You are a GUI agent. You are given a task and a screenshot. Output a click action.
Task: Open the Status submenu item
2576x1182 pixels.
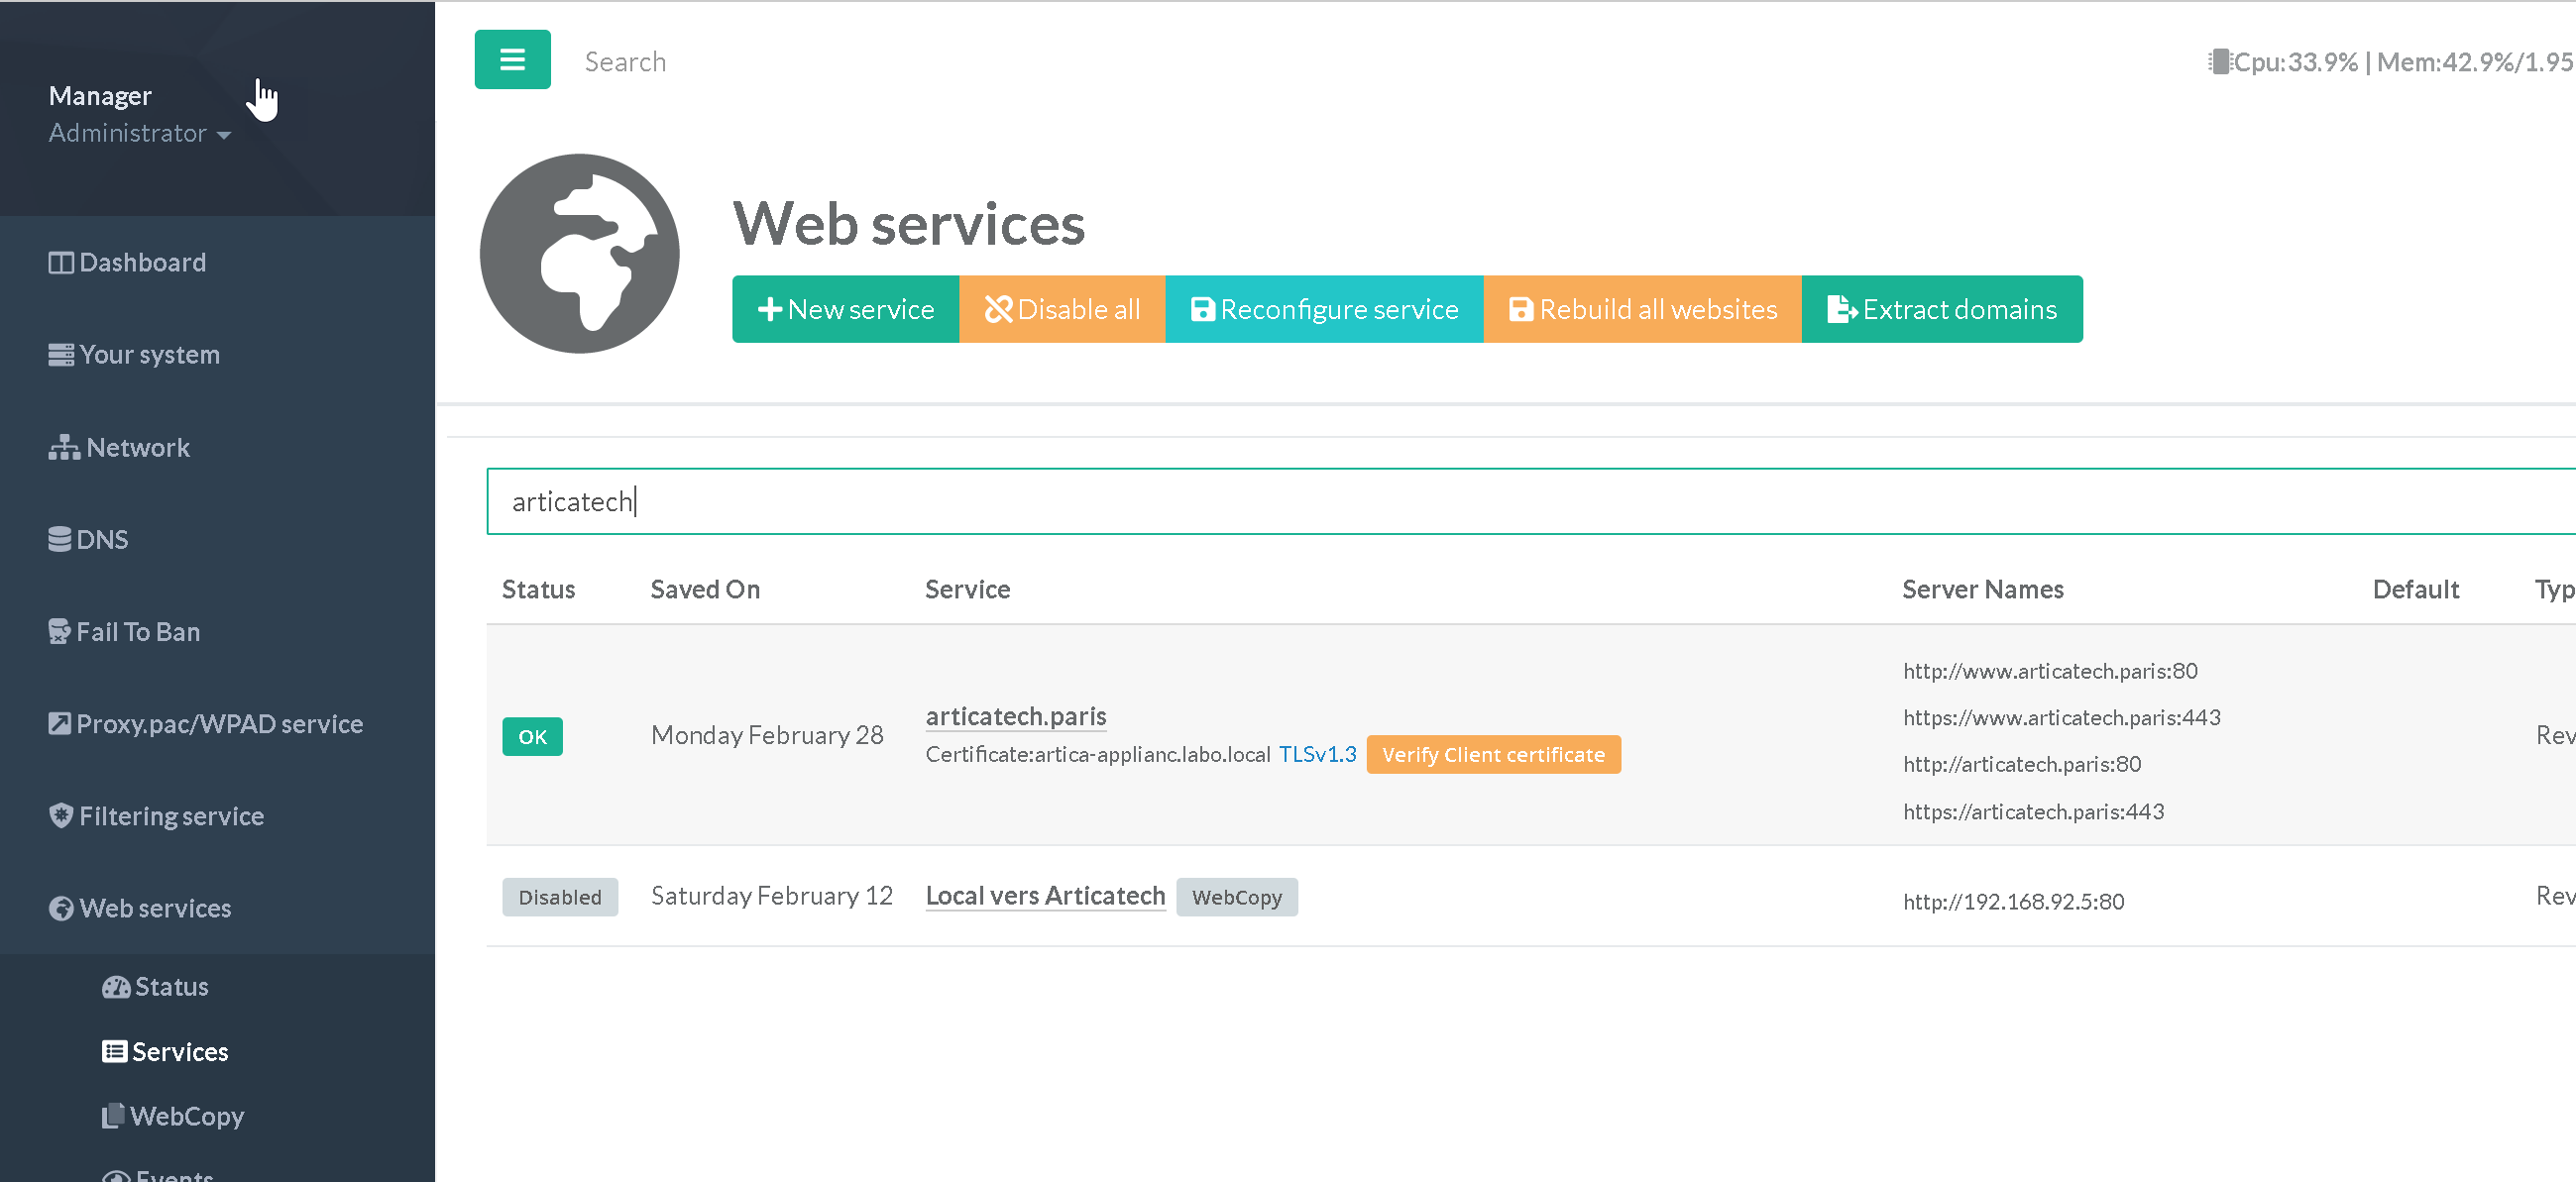[171, 987]
